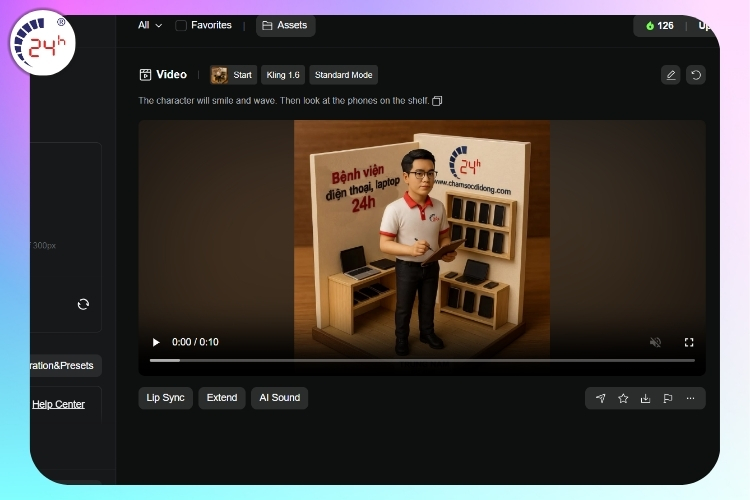This screenshot has height=500, width=750.
Task: Click the Video section icon
Action: pos(145,75)
